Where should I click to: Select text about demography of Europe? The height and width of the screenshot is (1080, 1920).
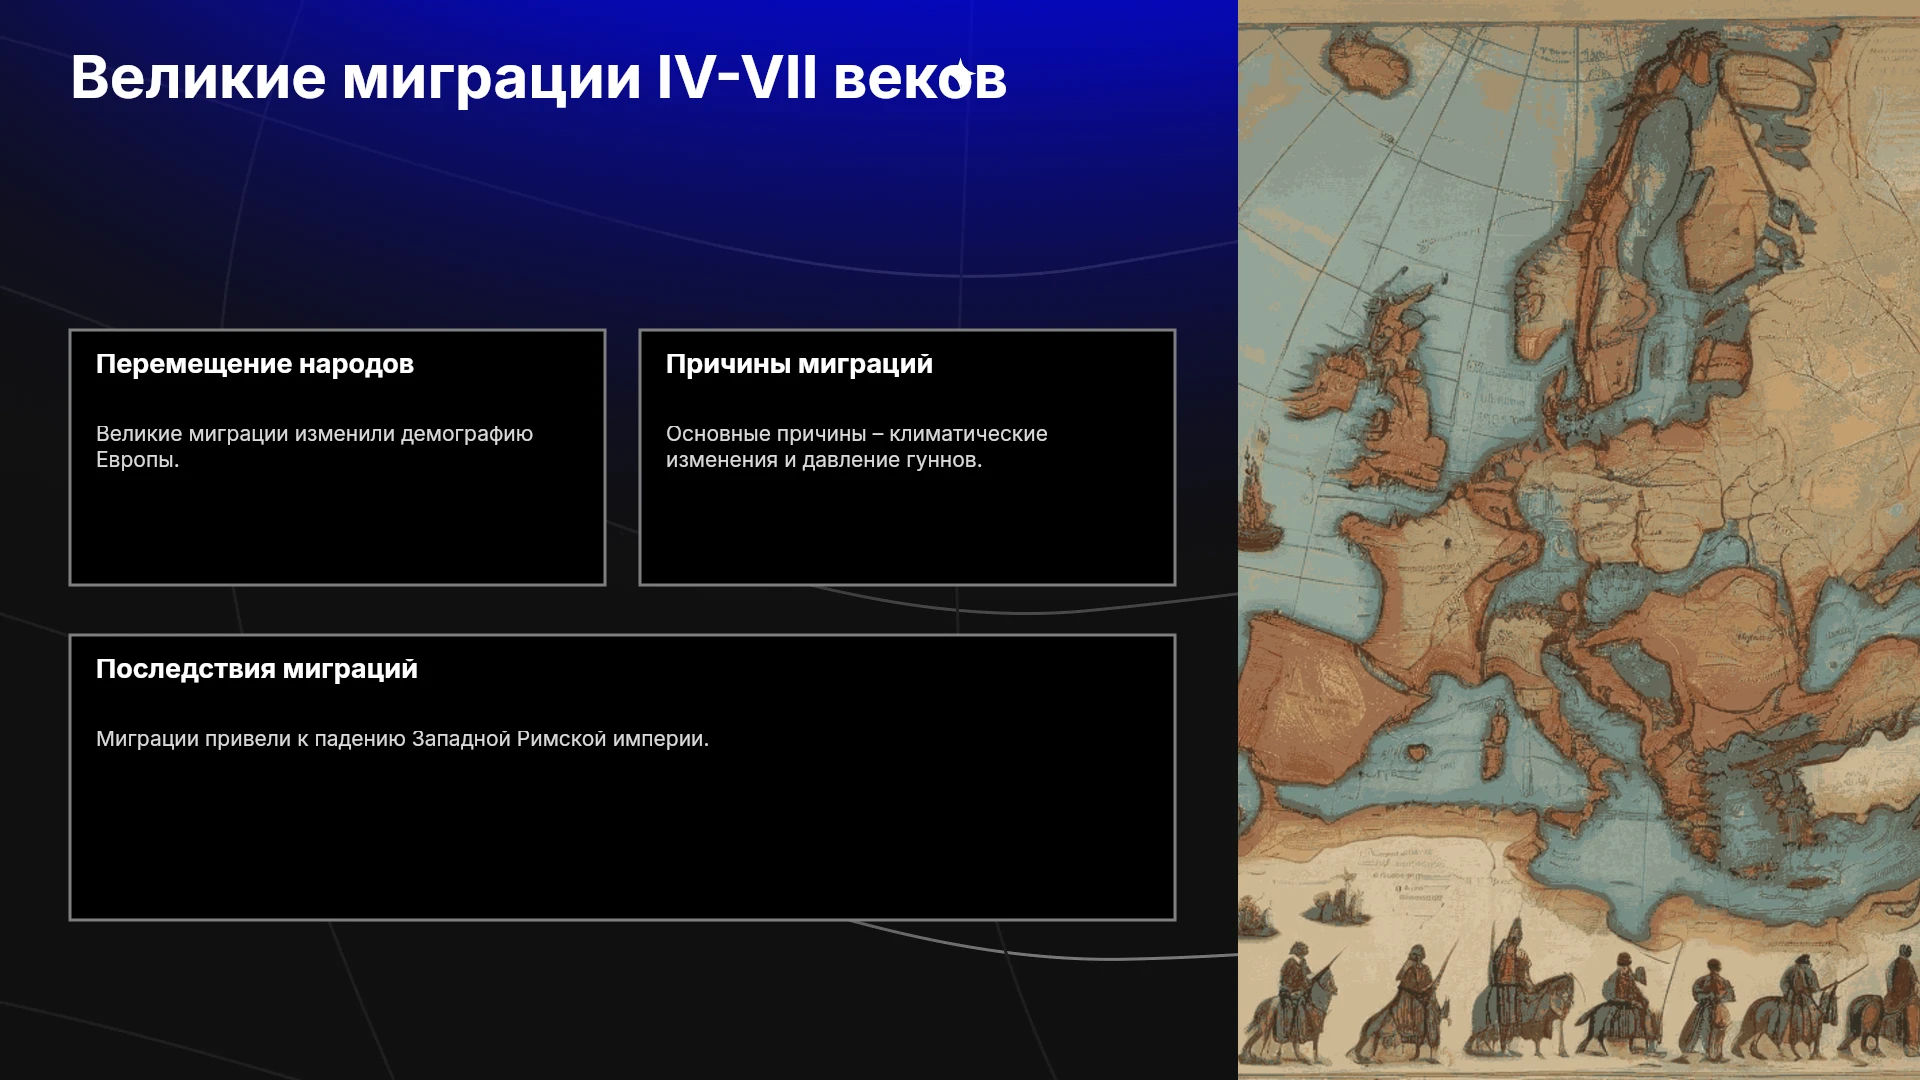coord(314,447)
